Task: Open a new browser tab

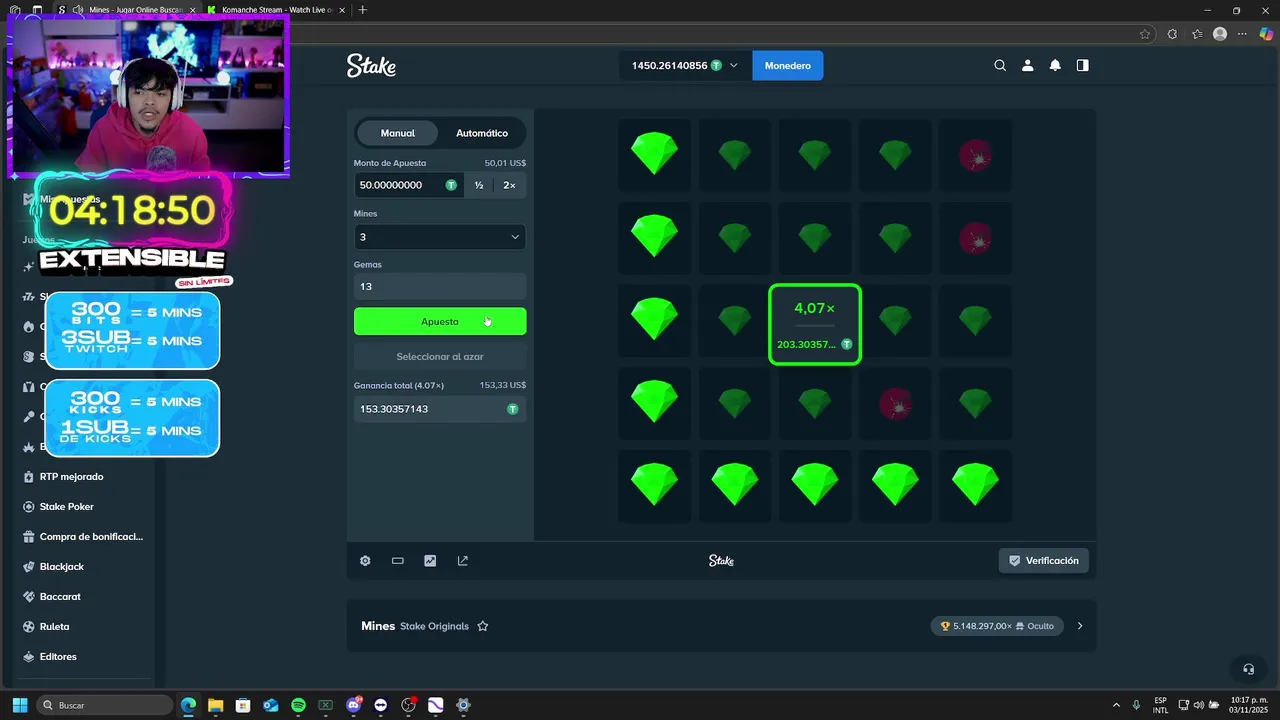Action: [x=363, y=10]
